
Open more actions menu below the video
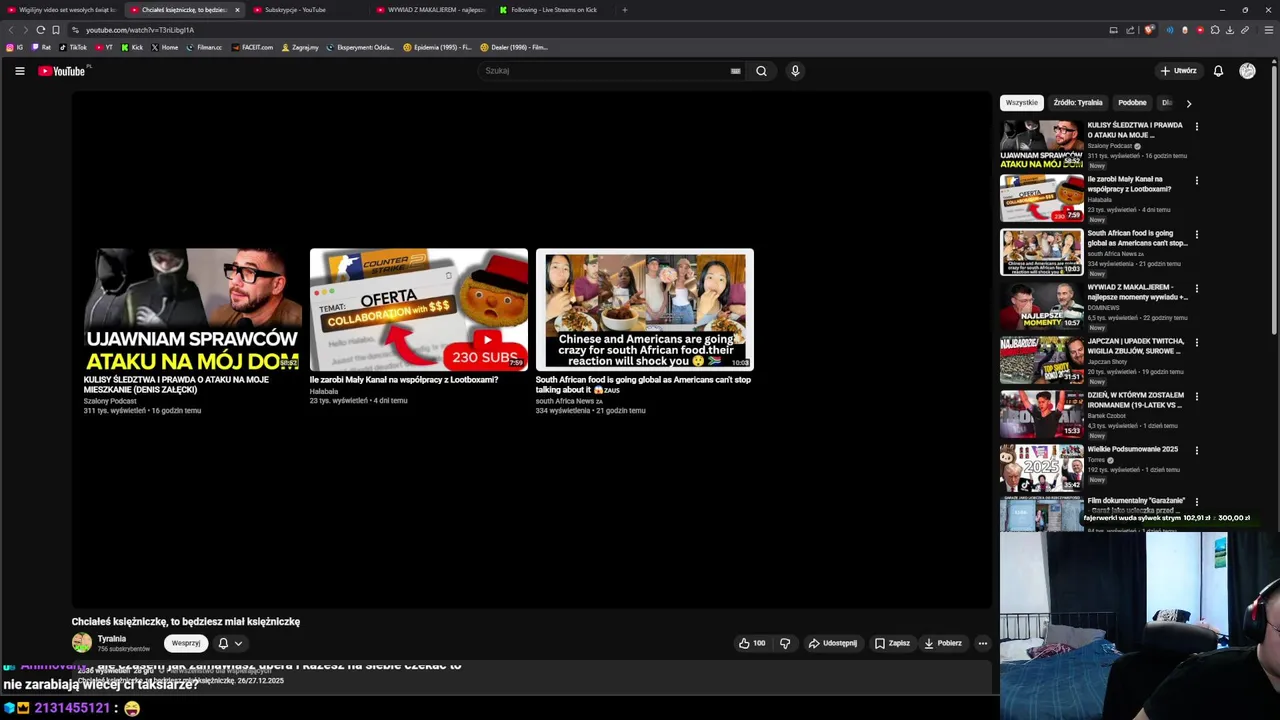tap(983, 643)
